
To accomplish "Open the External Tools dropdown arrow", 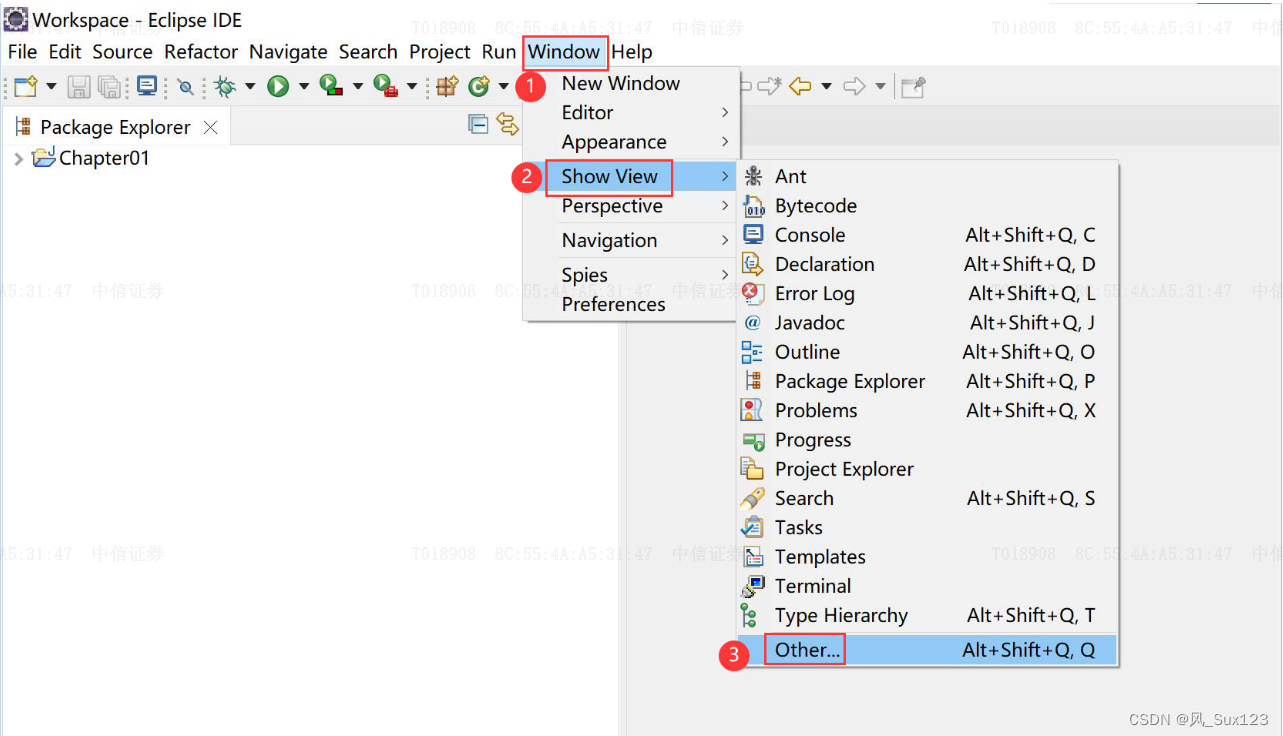I will [411, 86].
